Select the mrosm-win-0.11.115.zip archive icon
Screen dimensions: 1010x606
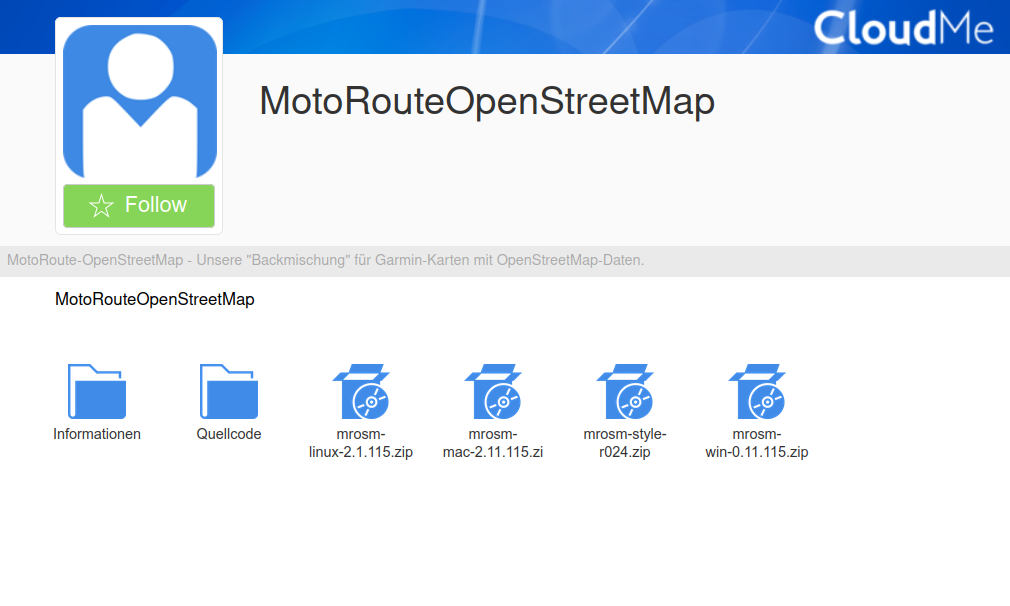(x=757, y=392)
